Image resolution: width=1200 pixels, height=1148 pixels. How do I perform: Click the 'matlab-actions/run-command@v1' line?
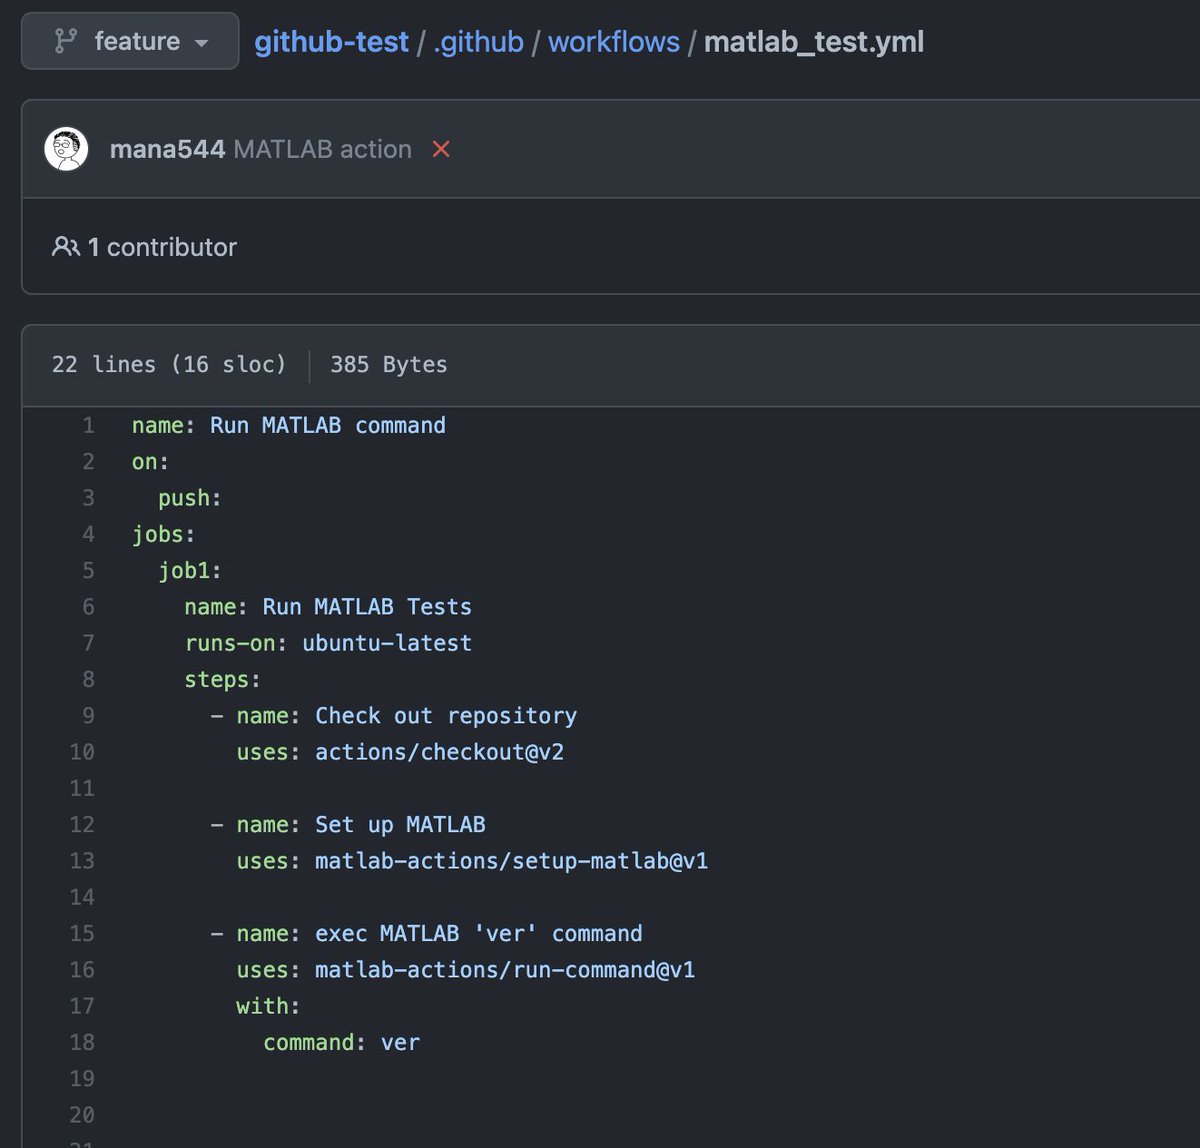[466, 969]
